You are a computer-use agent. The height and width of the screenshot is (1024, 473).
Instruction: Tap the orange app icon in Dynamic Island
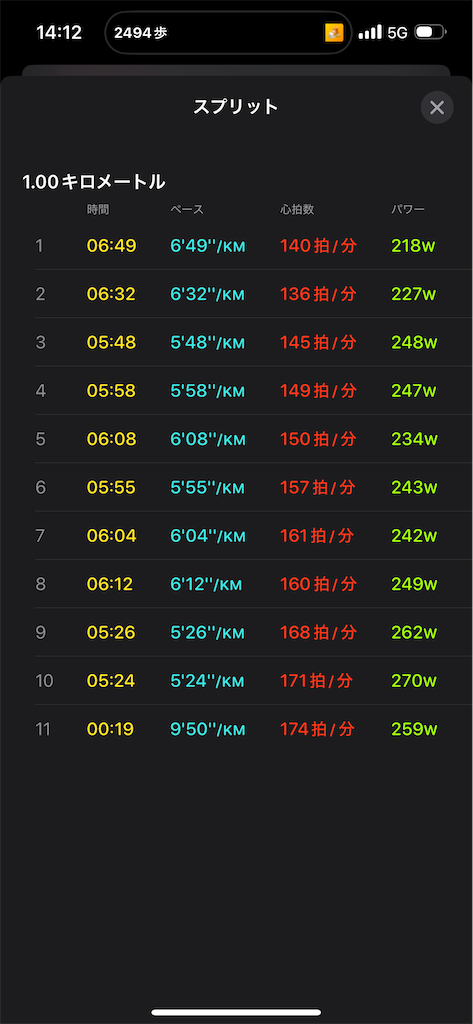coord(334,33)
